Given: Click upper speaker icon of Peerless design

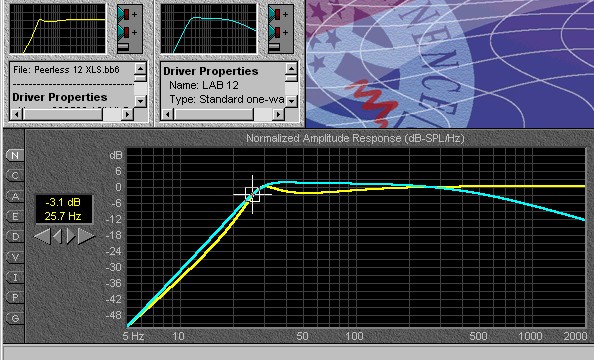Looking at the screenshot, I should tap(124, 14).
